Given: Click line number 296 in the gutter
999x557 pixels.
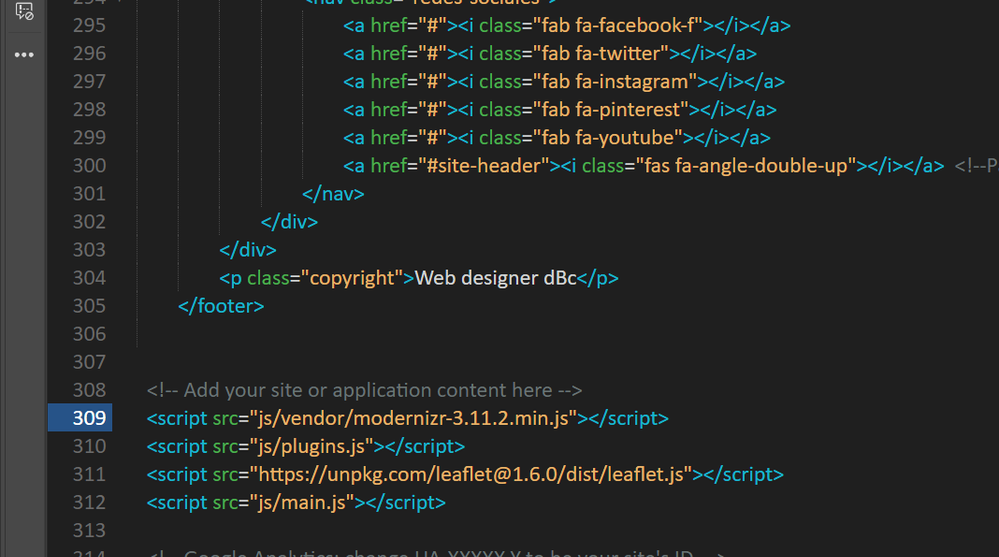Looking at the screenshot, I should [89, 54].
